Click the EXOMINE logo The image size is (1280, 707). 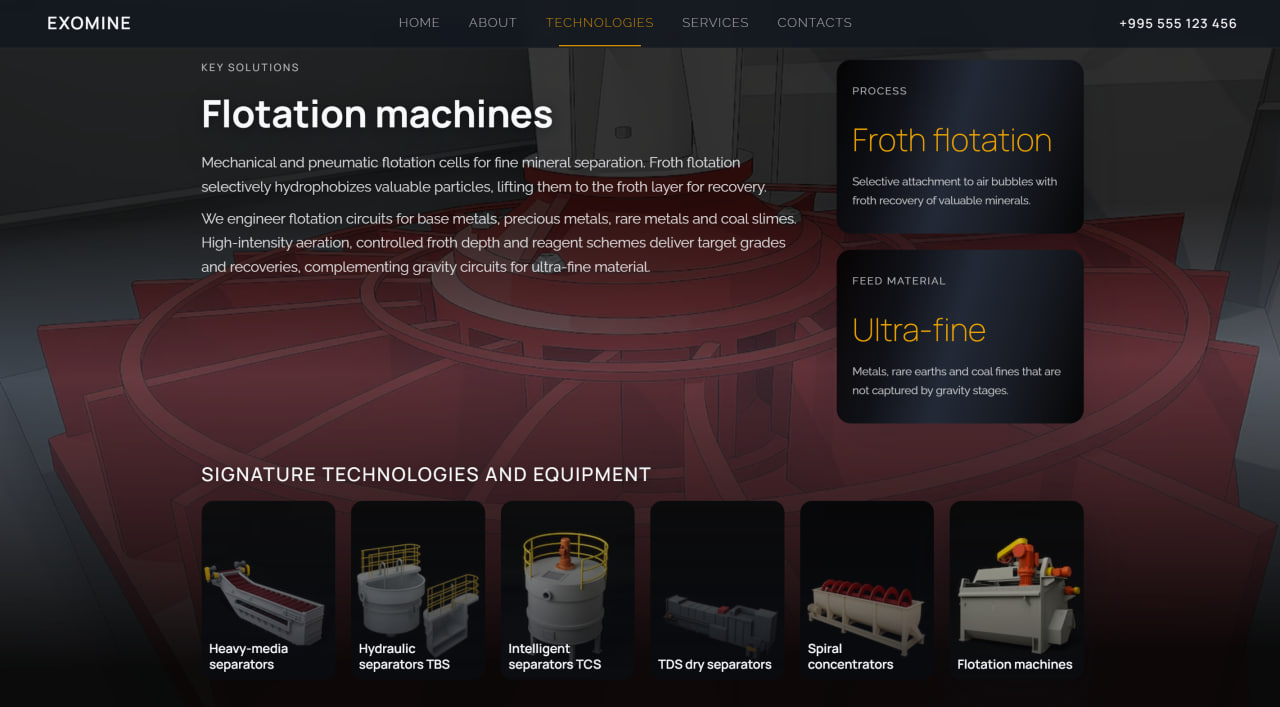[89, 23]
